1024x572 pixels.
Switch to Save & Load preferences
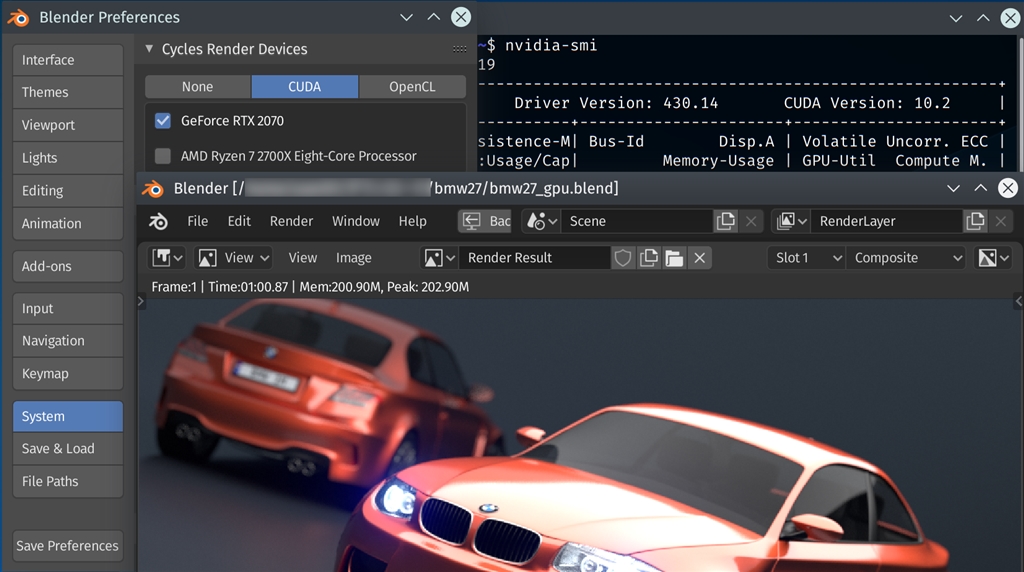tap(68, 449)
